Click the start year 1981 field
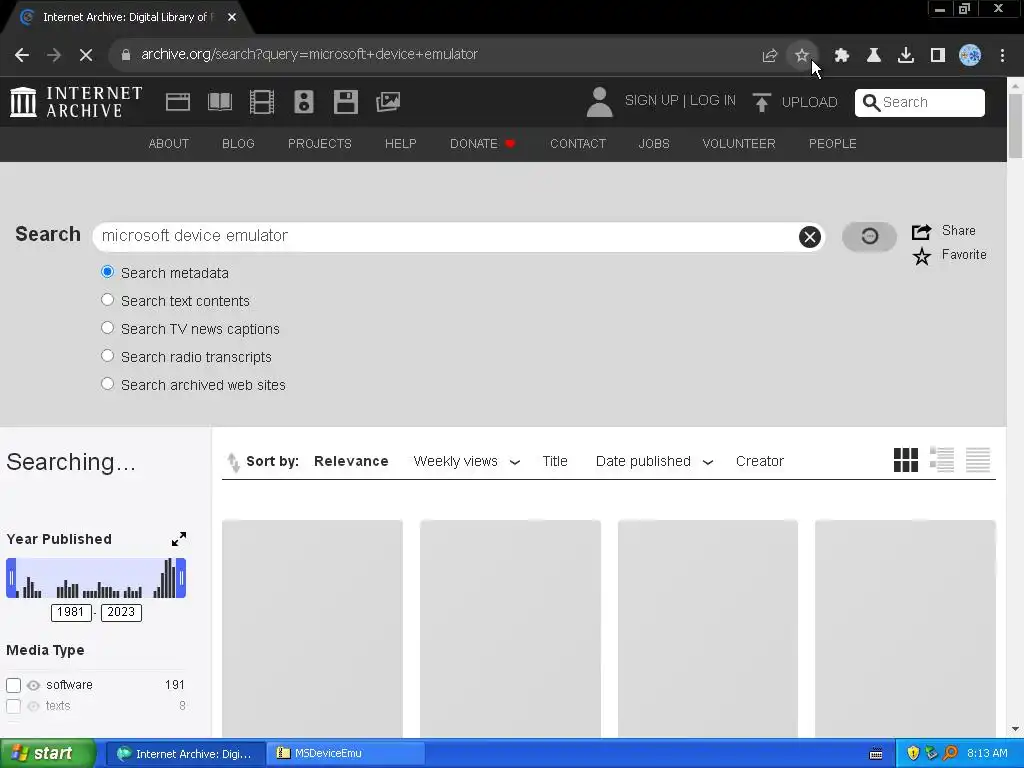Screen dimensions: 1024x768 pos(71,612)
